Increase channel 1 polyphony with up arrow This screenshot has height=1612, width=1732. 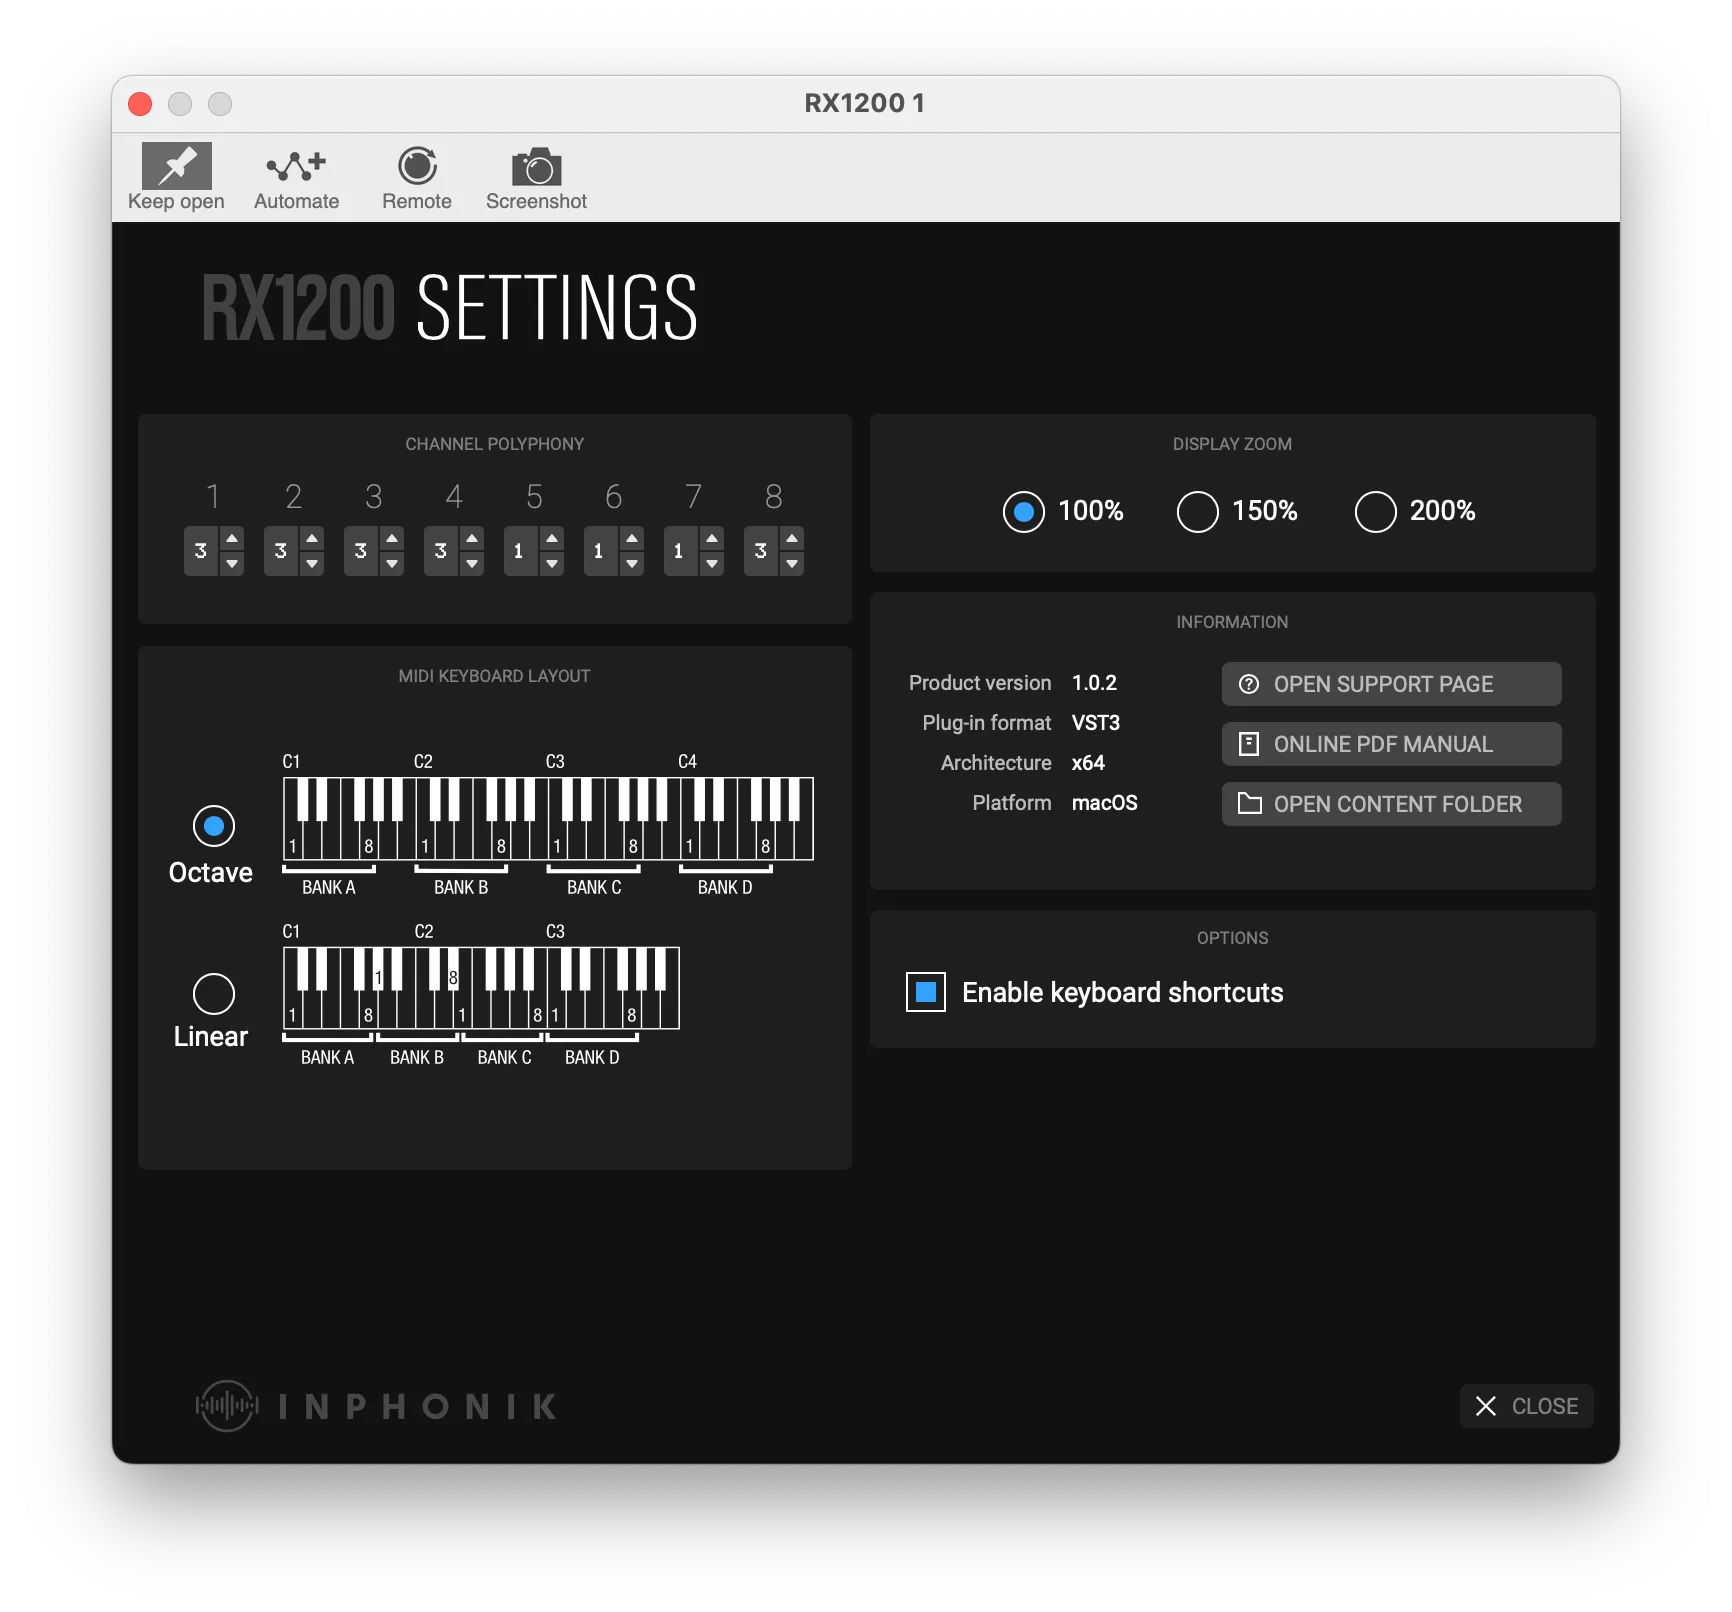[x=232, y=539]
